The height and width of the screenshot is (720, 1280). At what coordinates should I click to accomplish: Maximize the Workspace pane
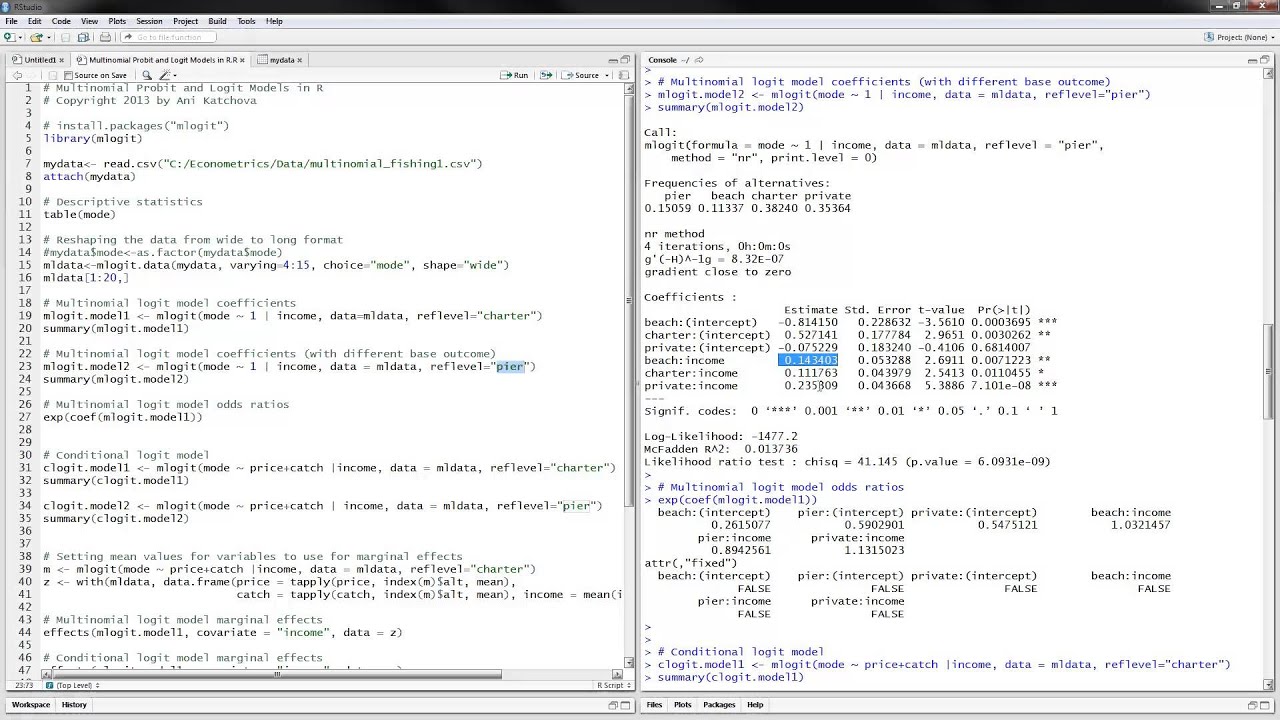[625, 704]
